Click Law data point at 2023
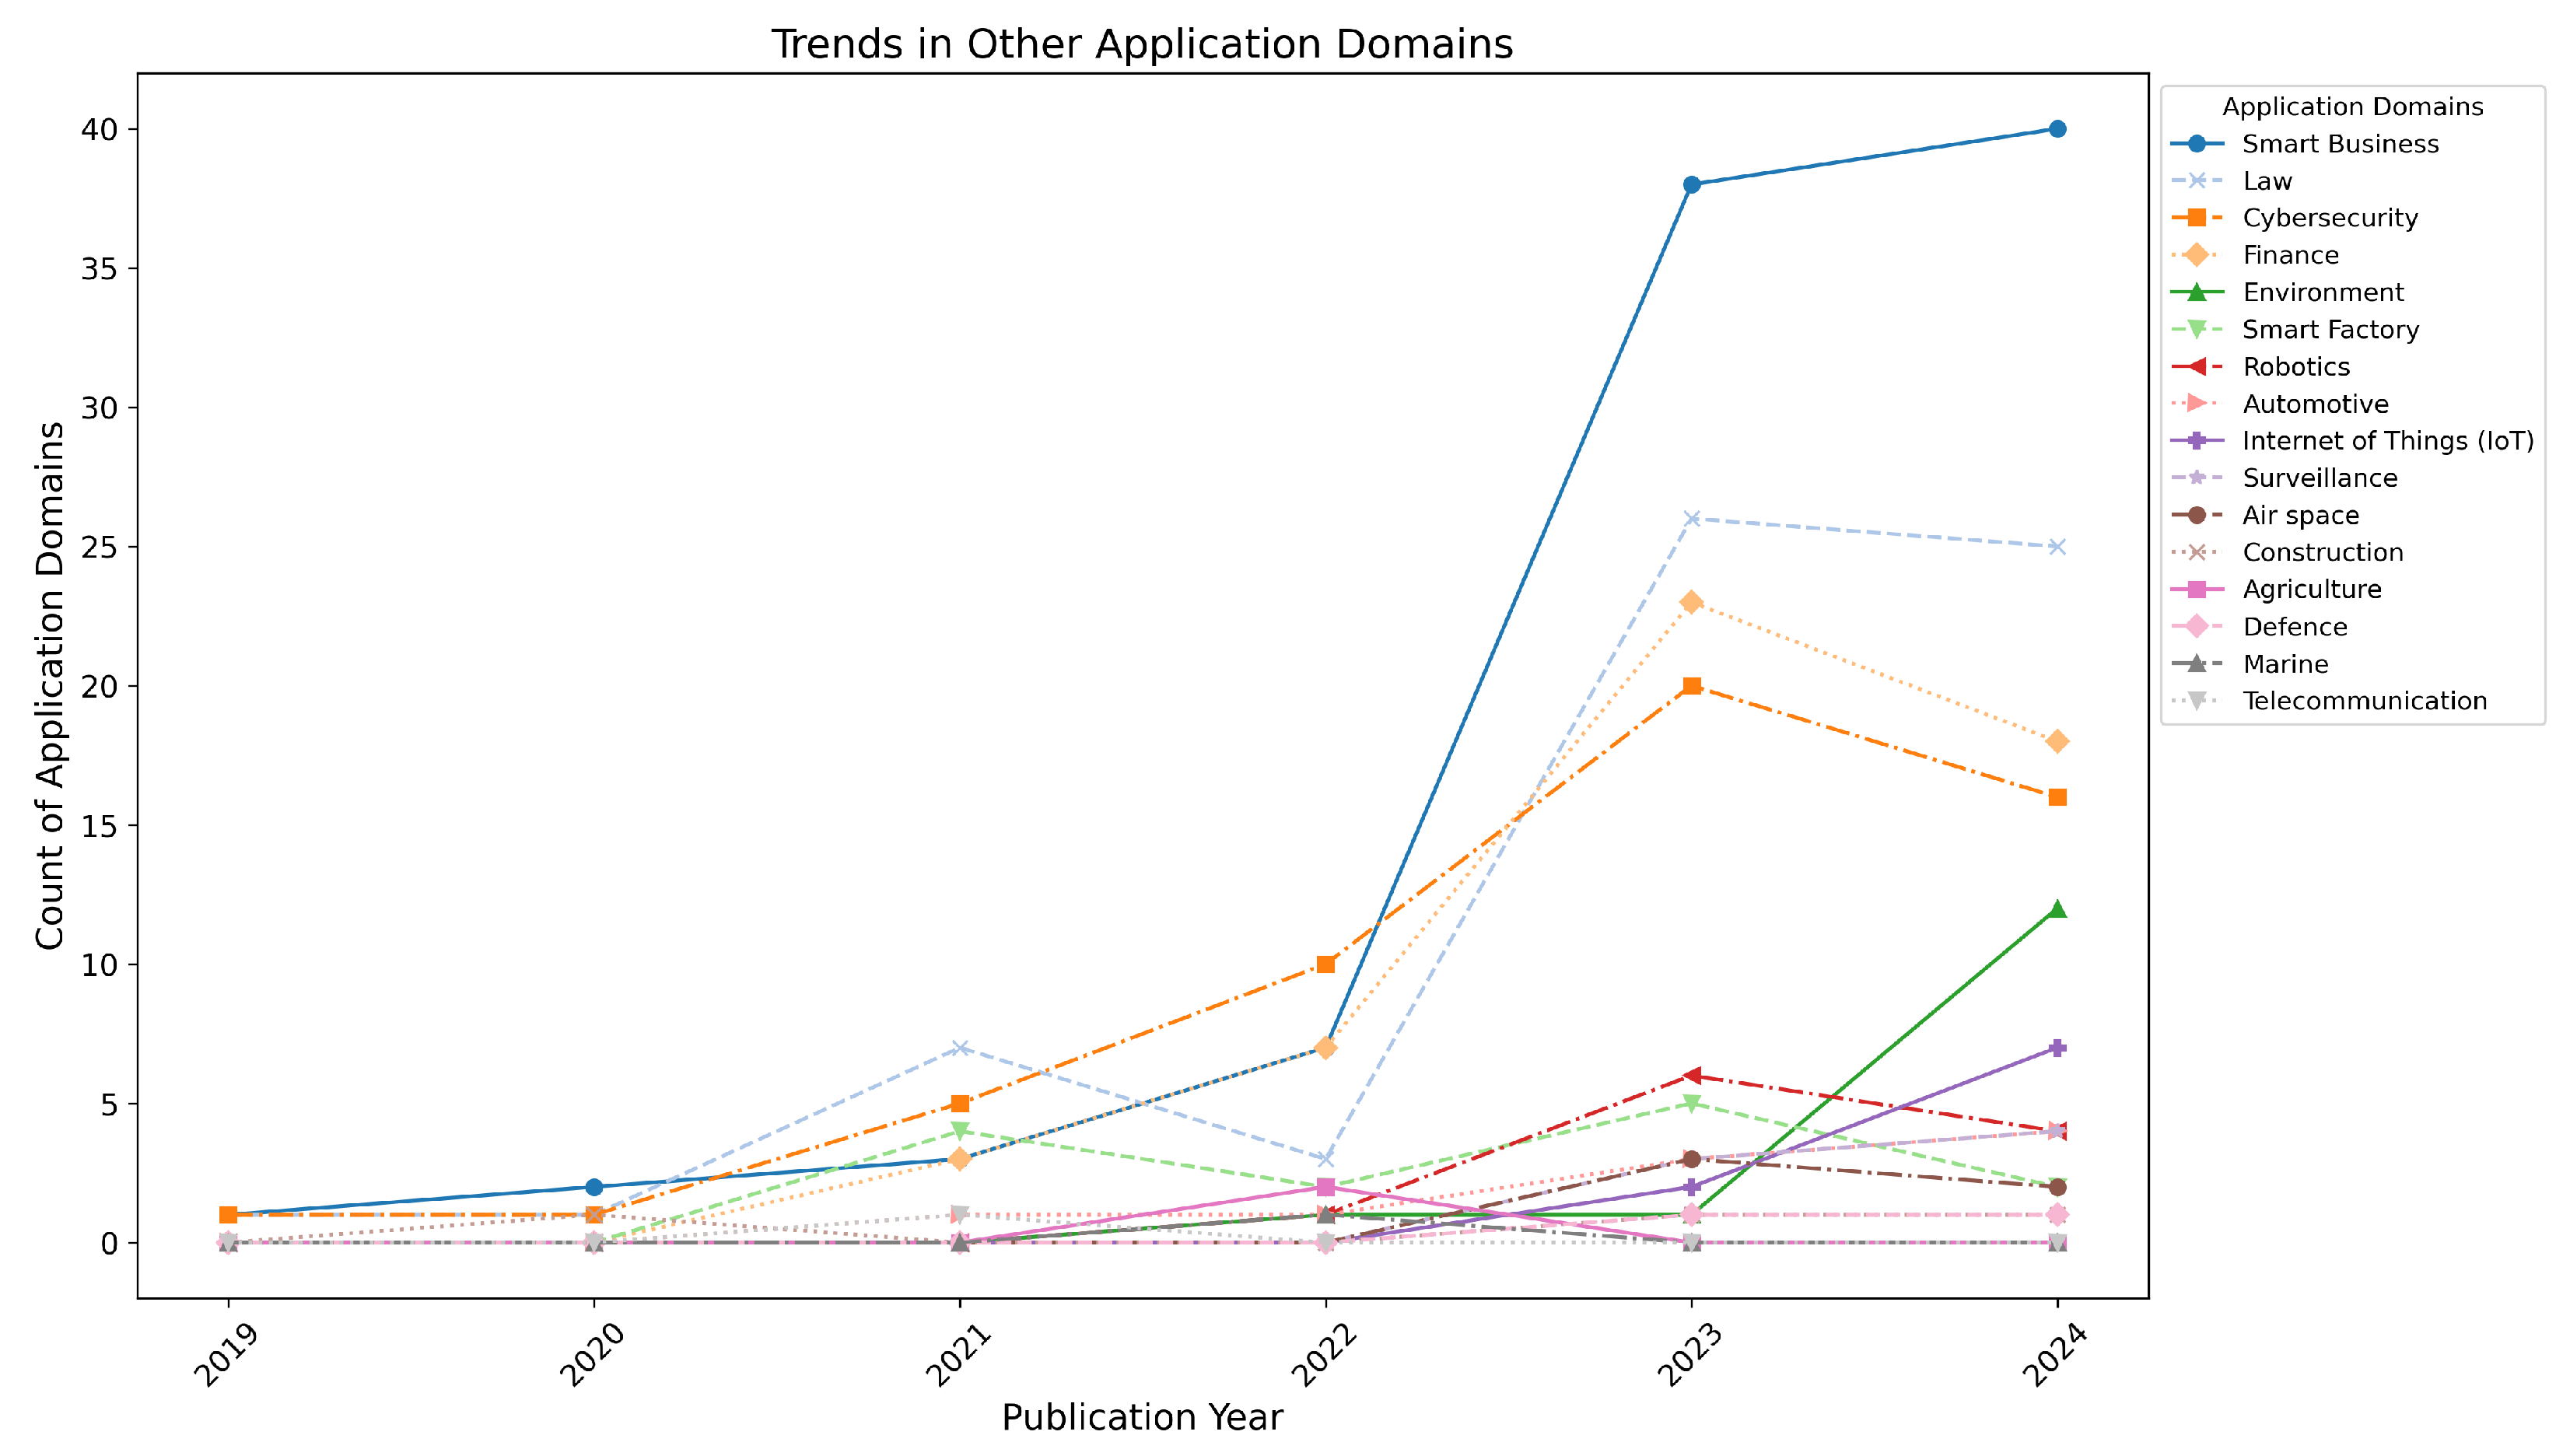2570x1456 pixels. 1691,519
